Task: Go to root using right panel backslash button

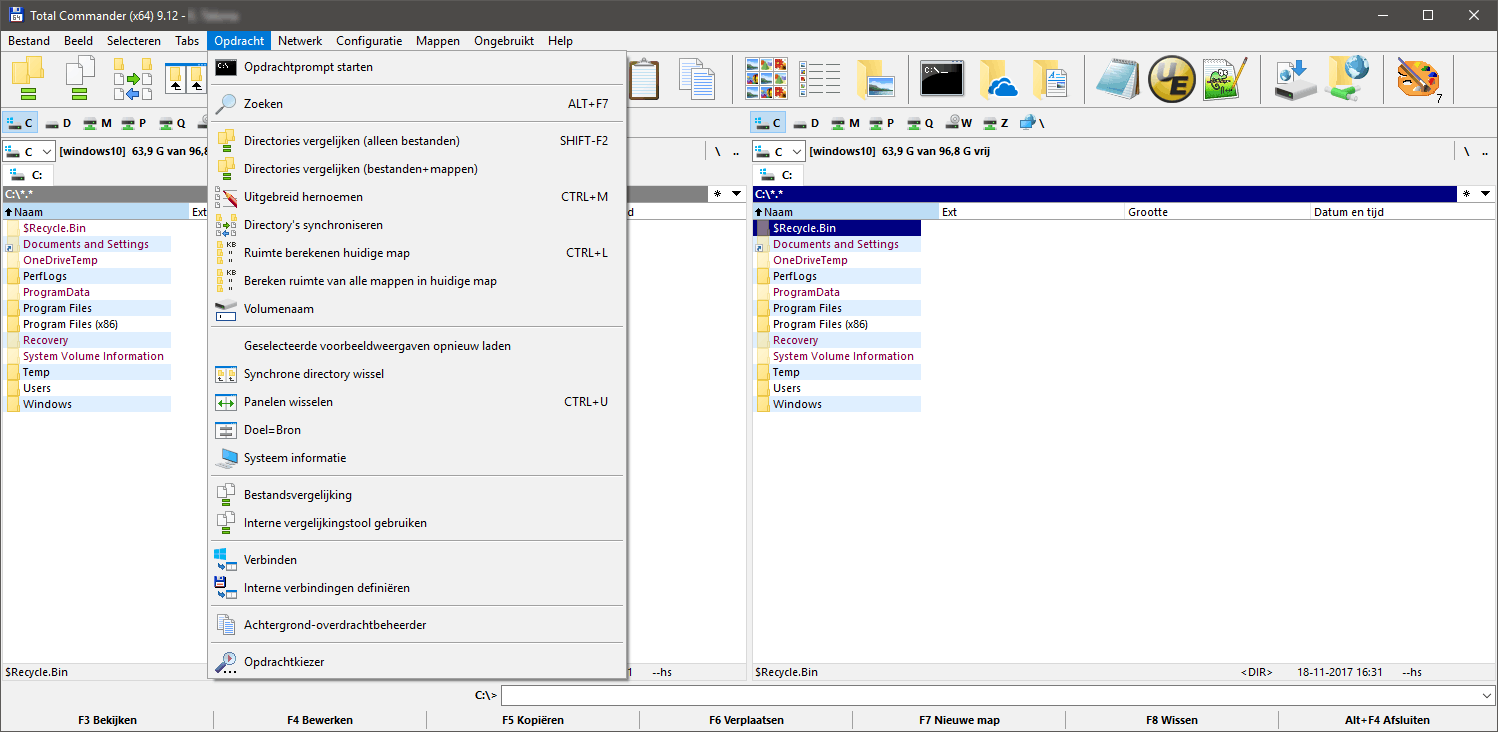Action: pyautogui.click(x=1466, y=152)
